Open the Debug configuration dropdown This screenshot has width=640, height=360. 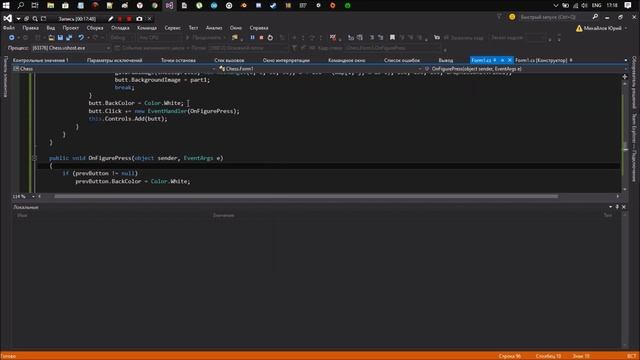[122, 38]
